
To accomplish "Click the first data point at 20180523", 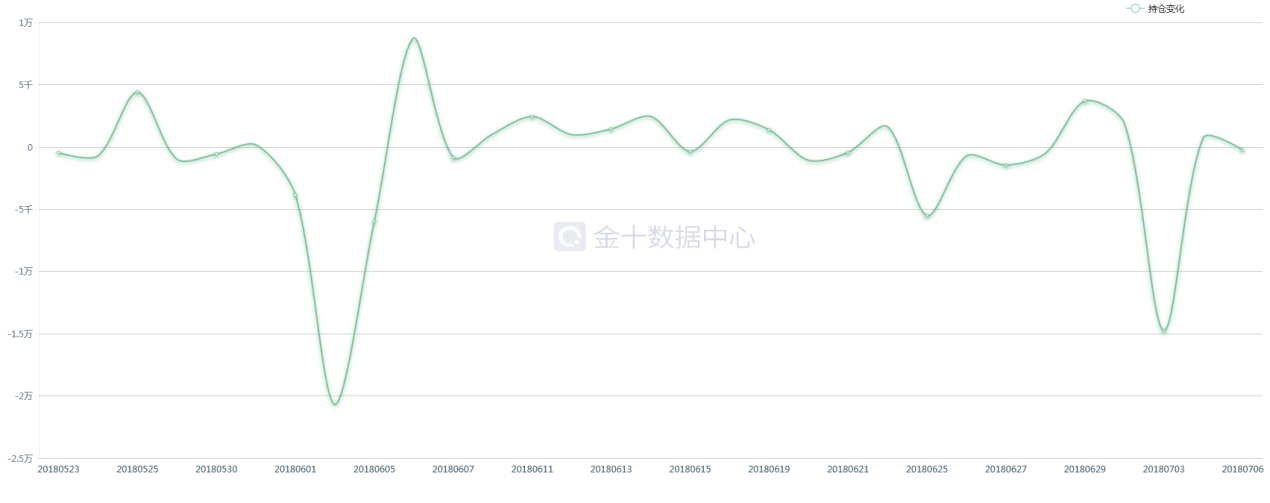I will click(x=59, y=153).
